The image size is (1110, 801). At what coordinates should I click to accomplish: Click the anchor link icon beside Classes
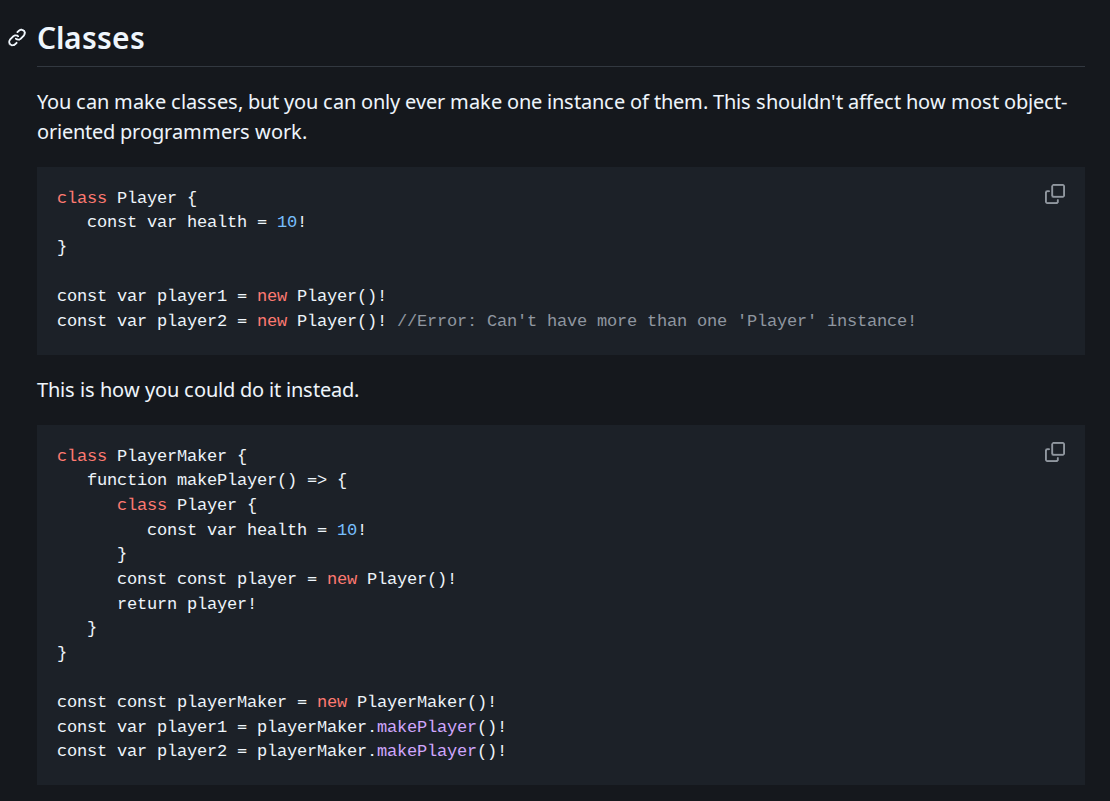(x=16, y=39)
